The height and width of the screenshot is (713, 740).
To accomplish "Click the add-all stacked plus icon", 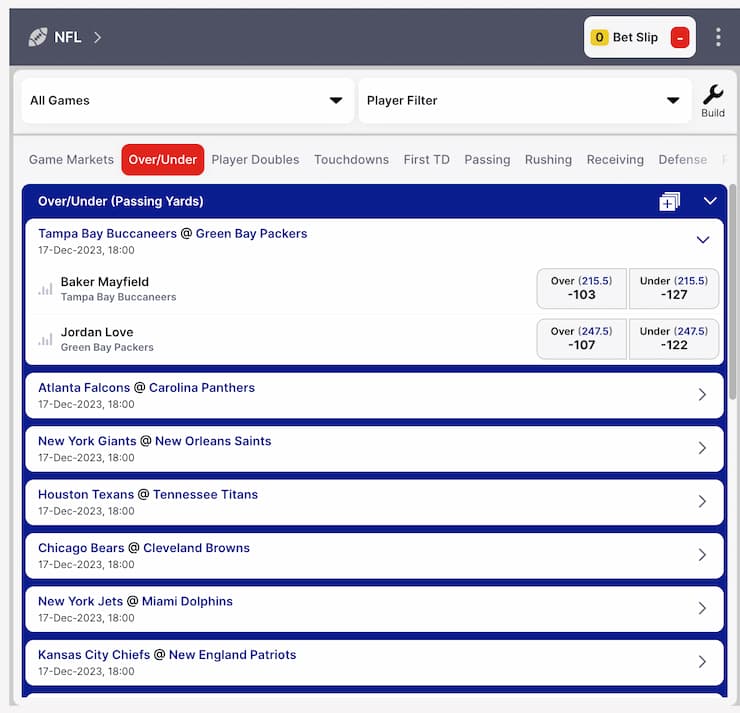I will coord(669,201).
